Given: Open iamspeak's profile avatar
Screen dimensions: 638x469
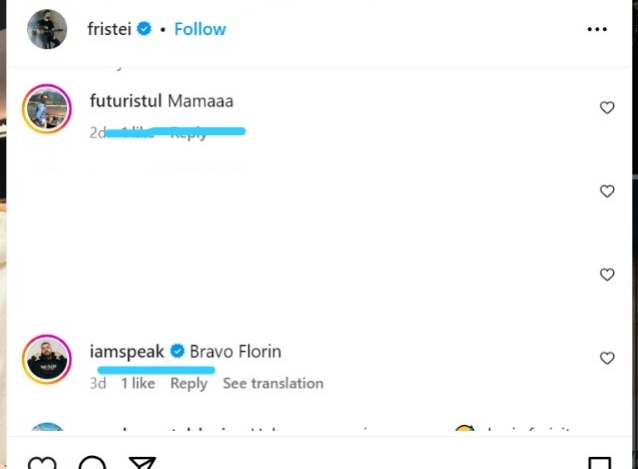Looking at the screenshot, I should coord(47,359).
